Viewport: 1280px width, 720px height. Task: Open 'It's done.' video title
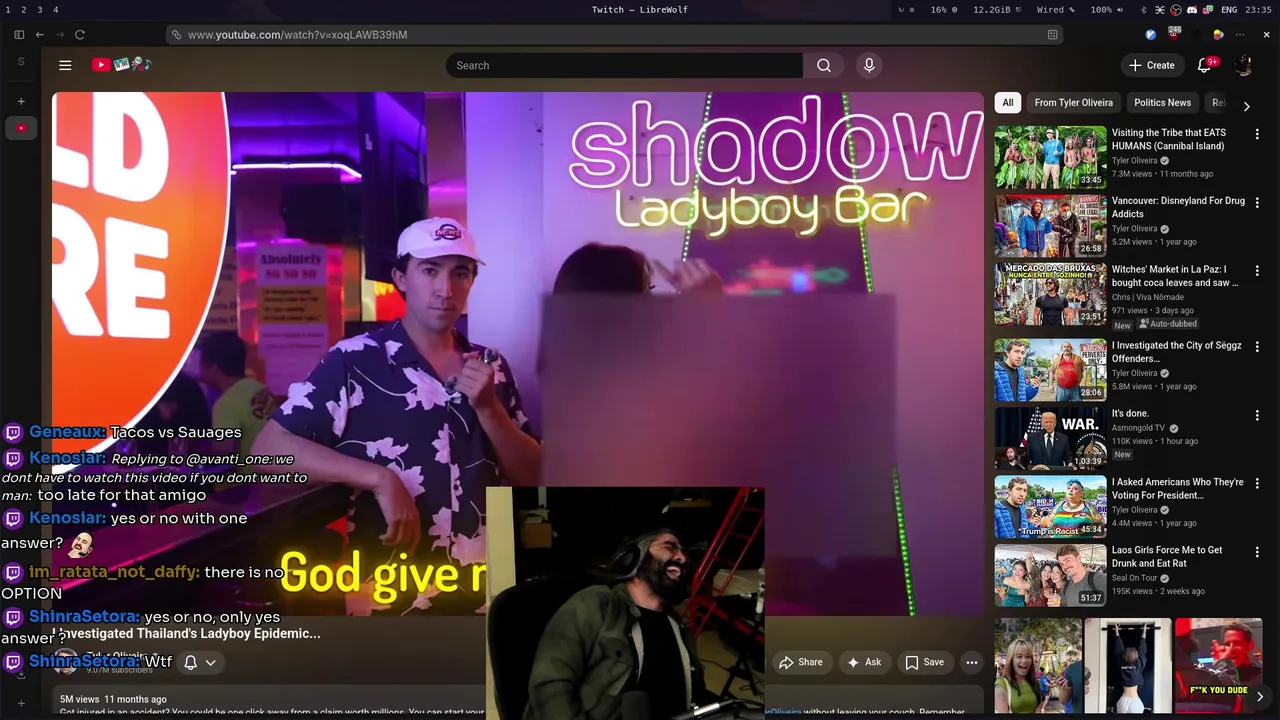point(1130,414)
